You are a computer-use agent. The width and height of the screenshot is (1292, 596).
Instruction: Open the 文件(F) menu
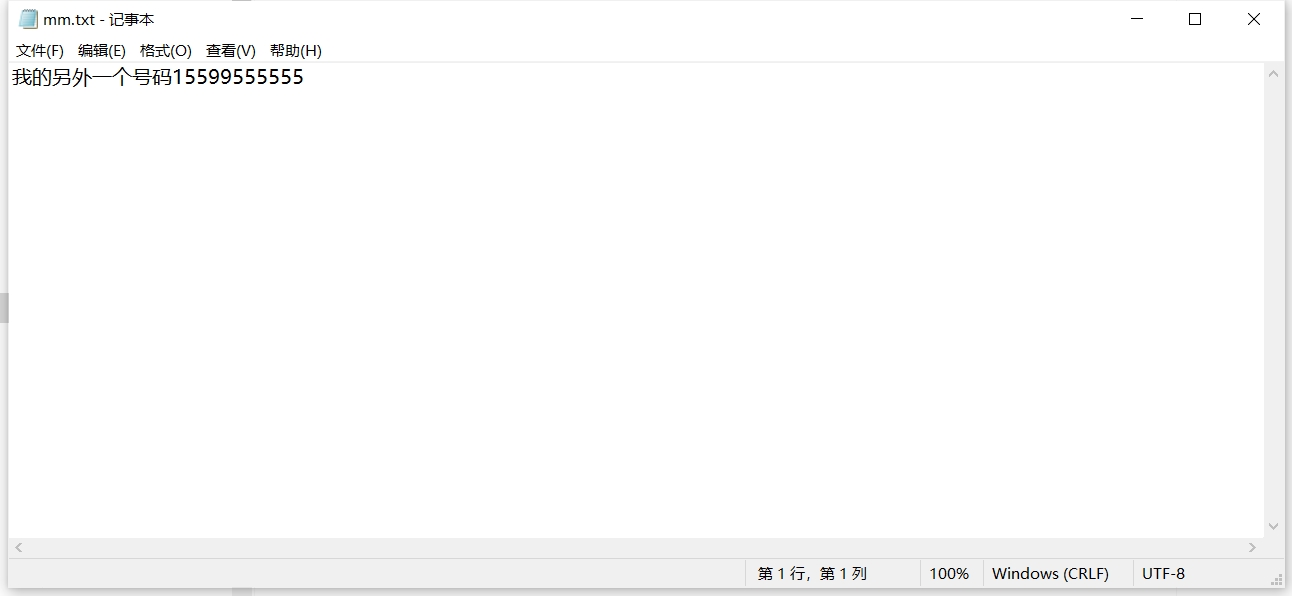(x=40, y=50)
